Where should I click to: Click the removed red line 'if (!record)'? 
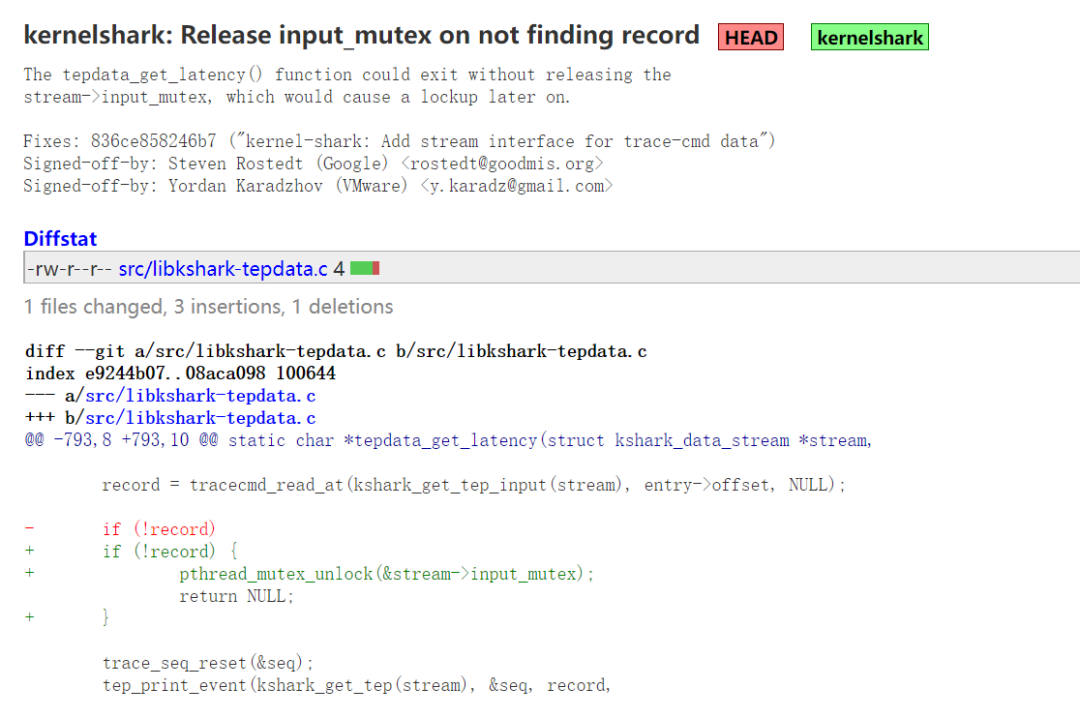click(121, 529)
